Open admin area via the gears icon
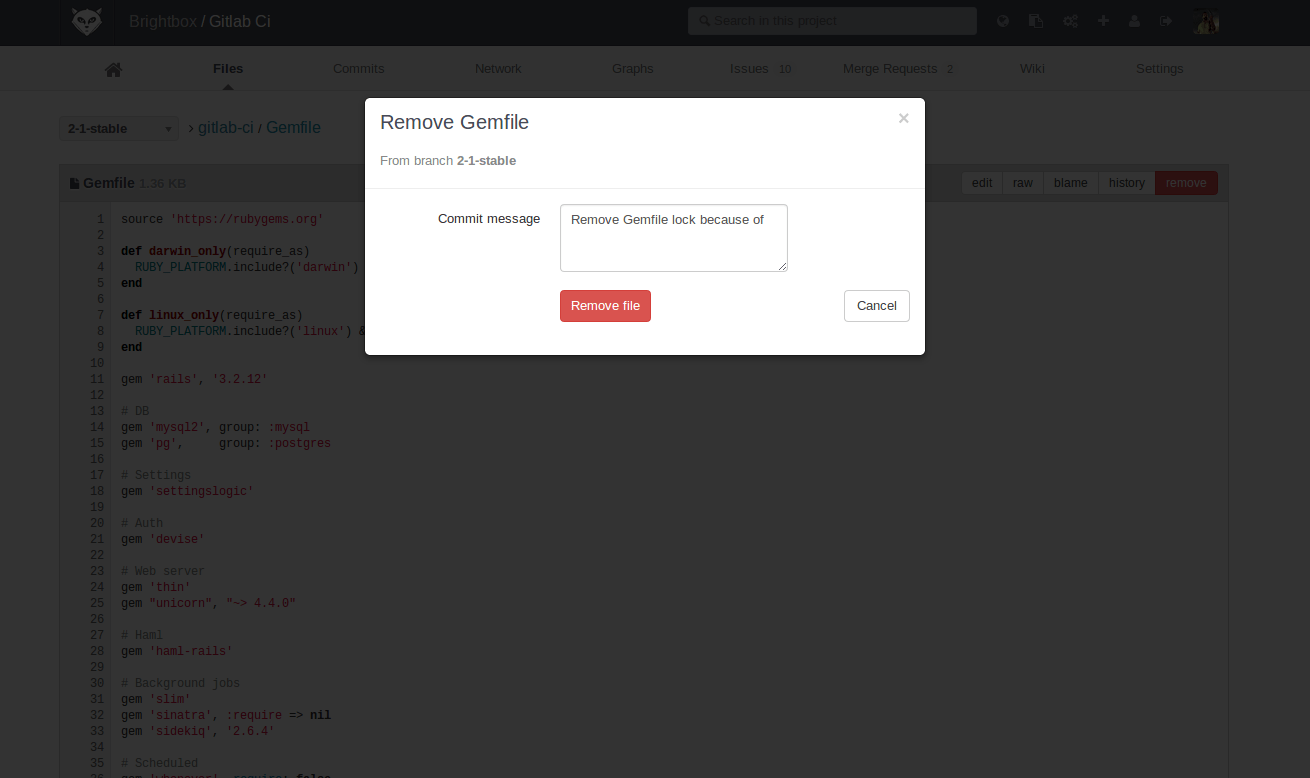The width and height of the screenshot is (1310, 778). [1070, 21]
